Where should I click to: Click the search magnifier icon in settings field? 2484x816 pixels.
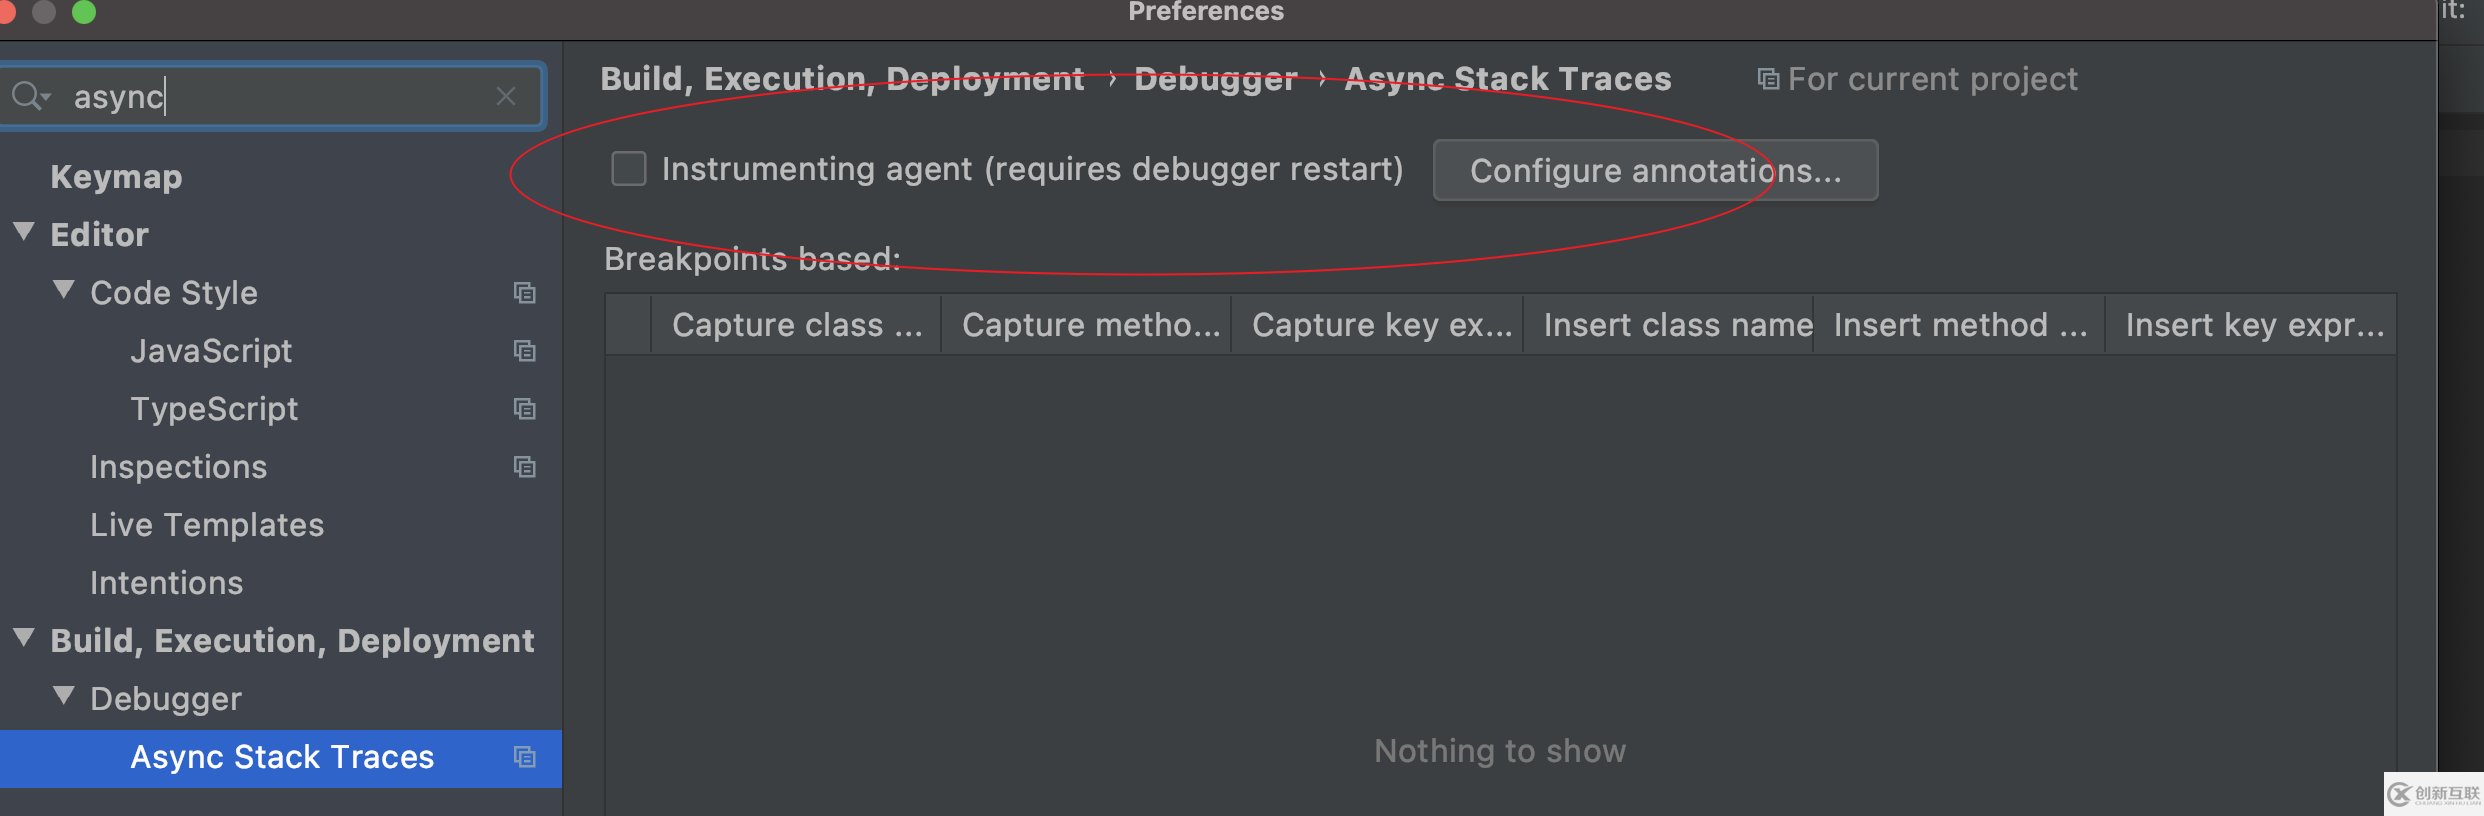[28, 96]
